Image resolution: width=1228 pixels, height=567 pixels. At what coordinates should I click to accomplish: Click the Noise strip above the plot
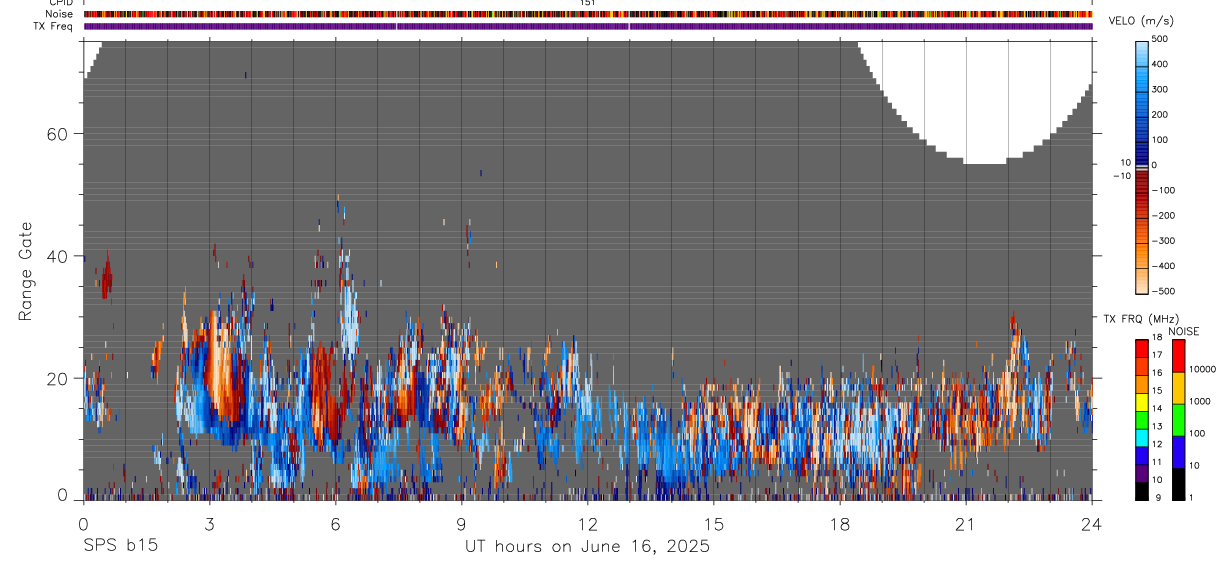click(588, 15)
